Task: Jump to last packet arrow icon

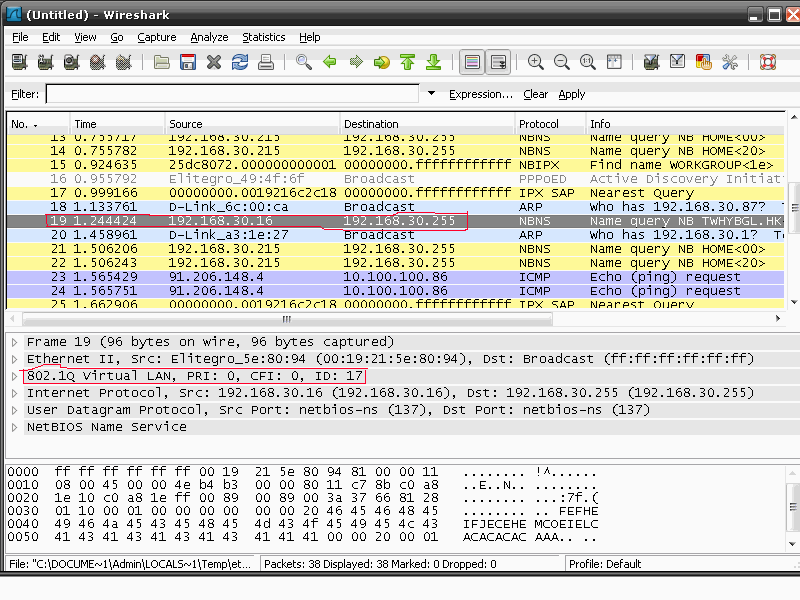Action: 434,62
